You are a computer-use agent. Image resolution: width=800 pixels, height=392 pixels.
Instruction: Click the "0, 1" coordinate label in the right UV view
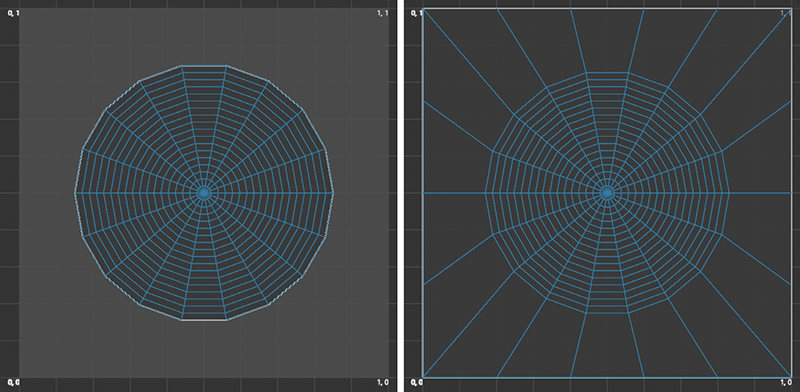pos(416,13)
